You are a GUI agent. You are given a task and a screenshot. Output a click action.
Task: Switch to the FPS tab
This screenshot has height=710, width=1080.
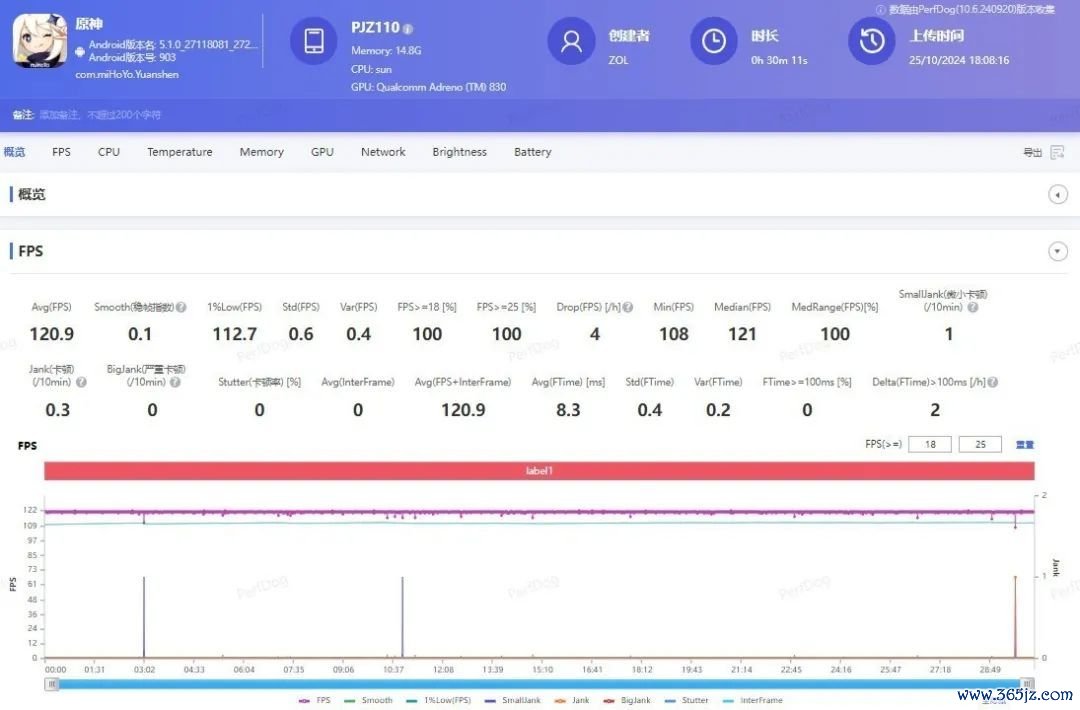61,152
